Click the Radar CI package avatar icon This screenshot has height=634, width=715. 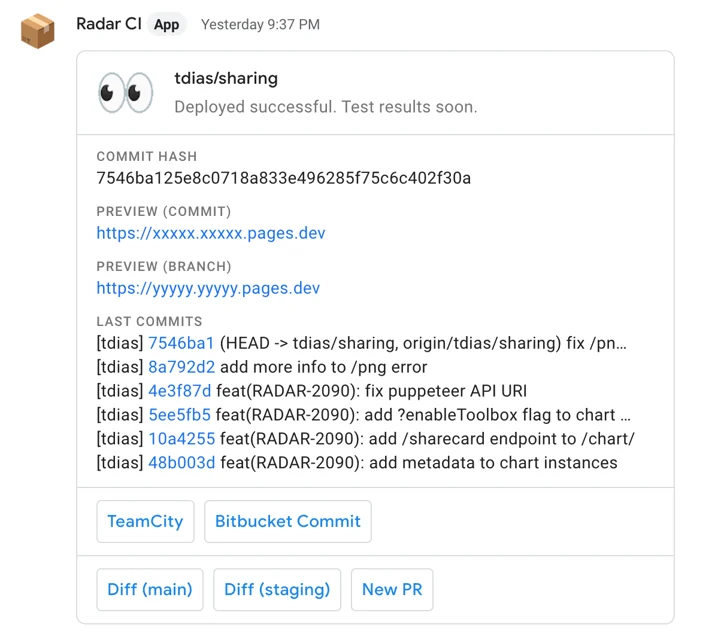coord(38,31)
